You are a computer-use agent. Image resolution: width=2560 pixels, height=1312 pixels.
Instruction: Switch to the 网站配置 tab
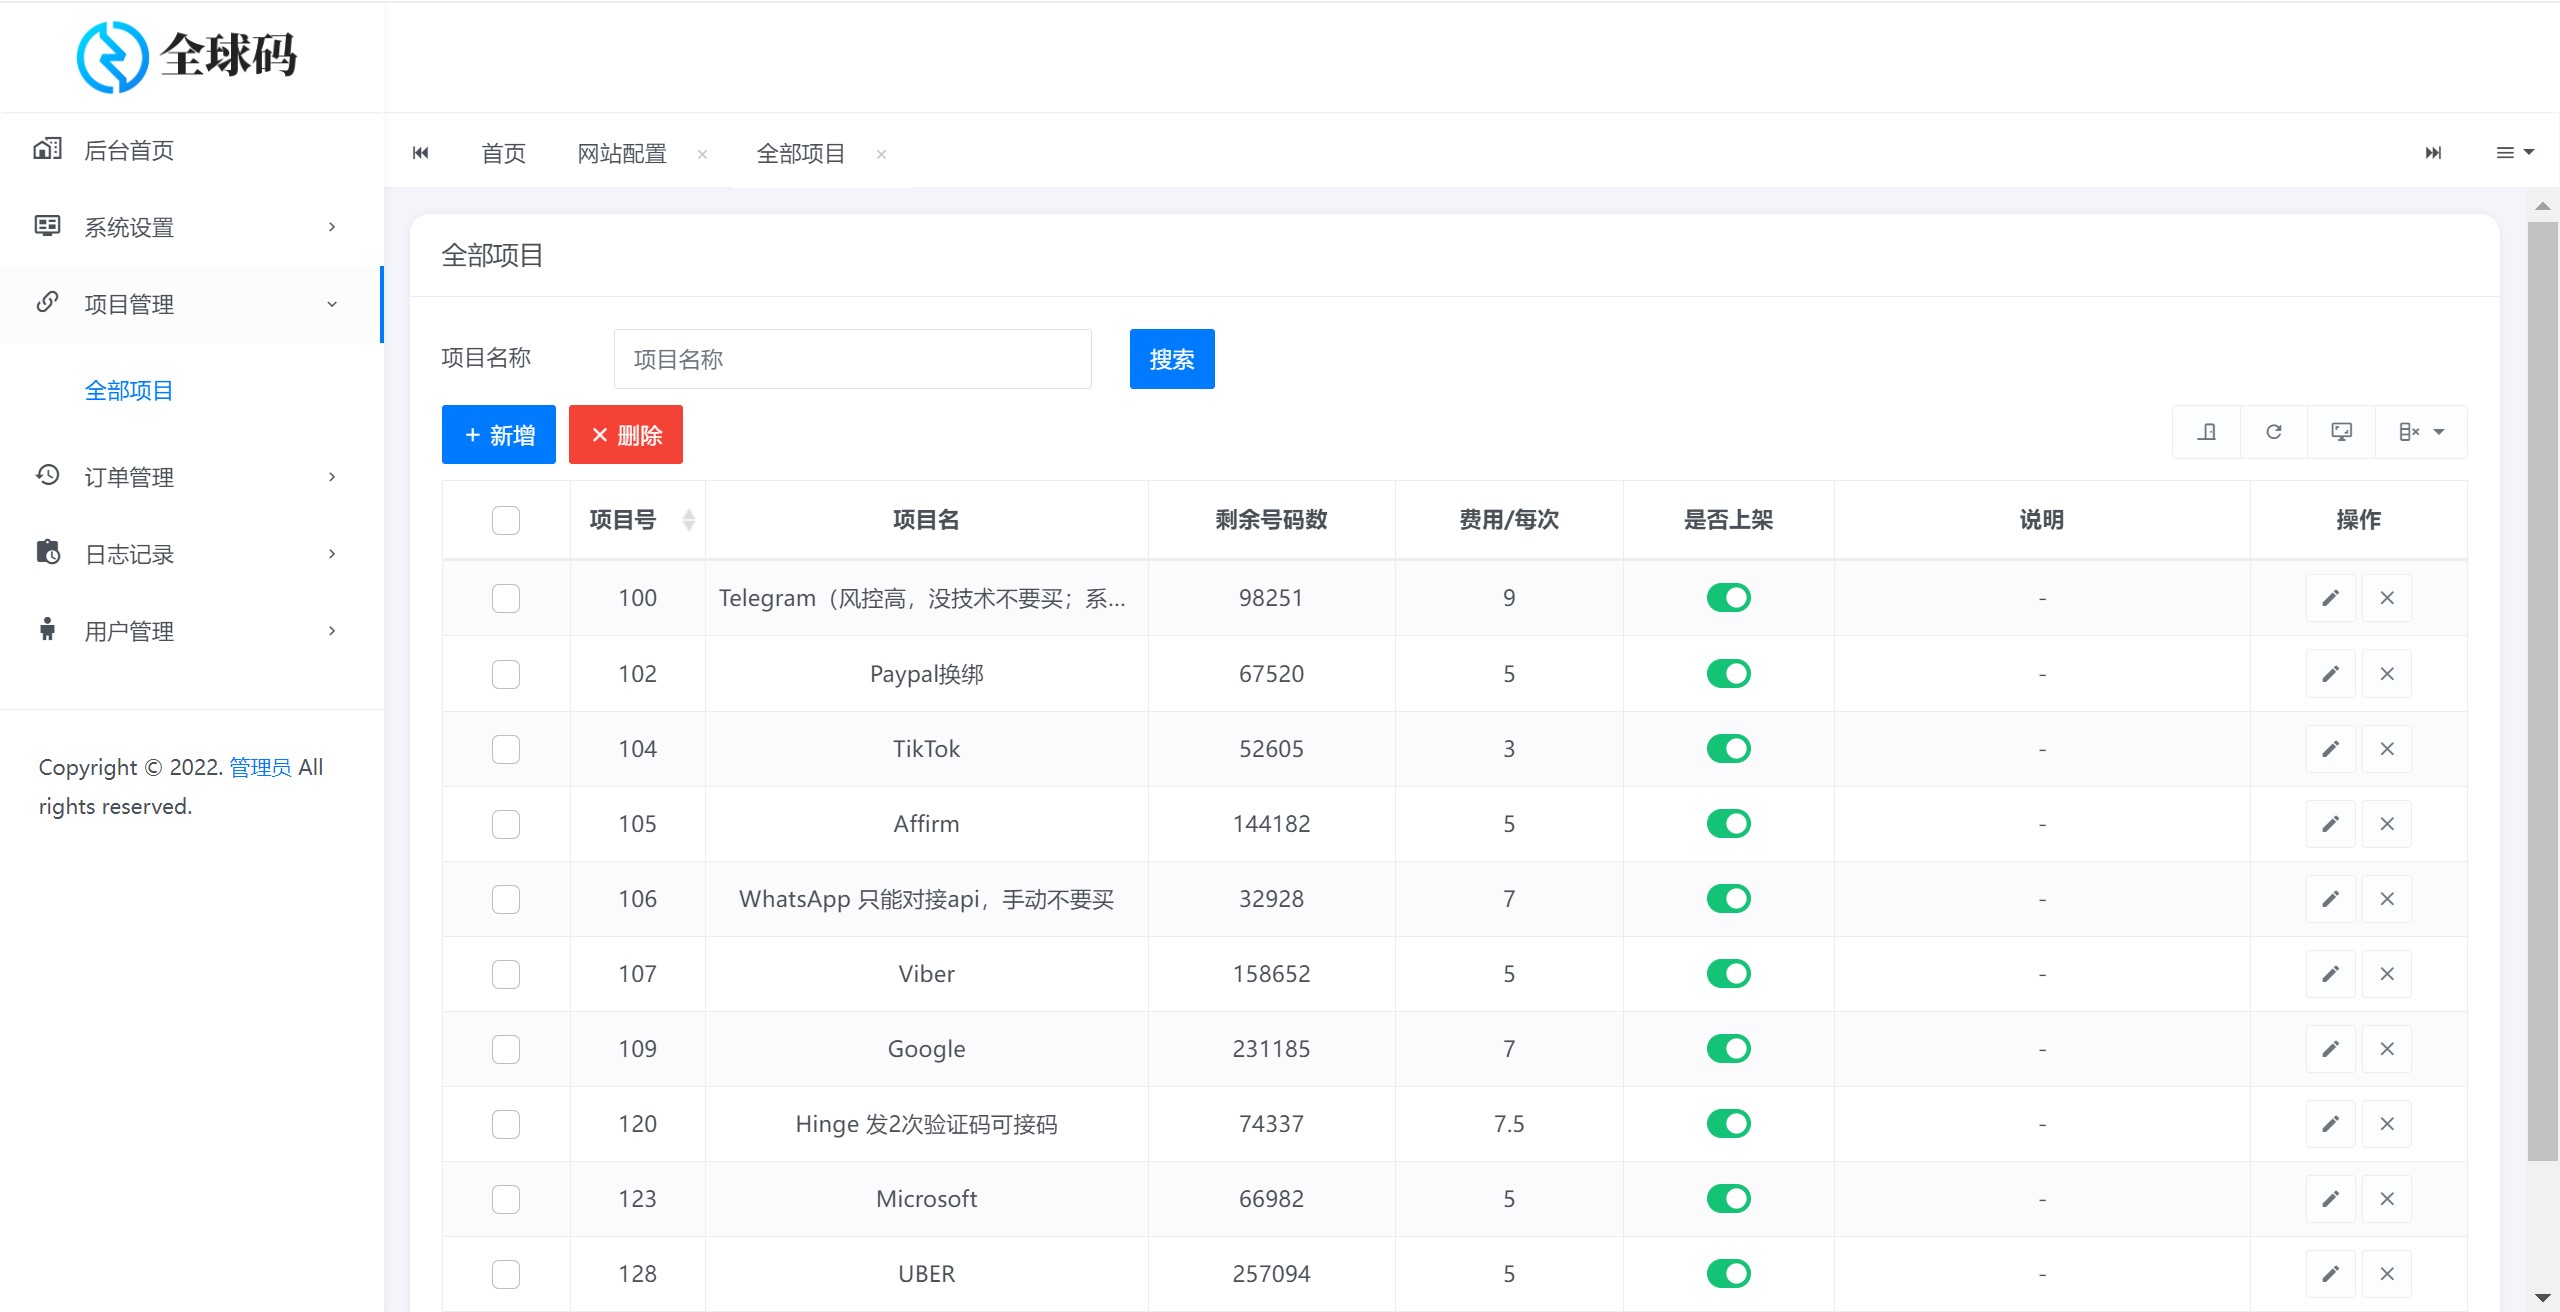[622, 154]
